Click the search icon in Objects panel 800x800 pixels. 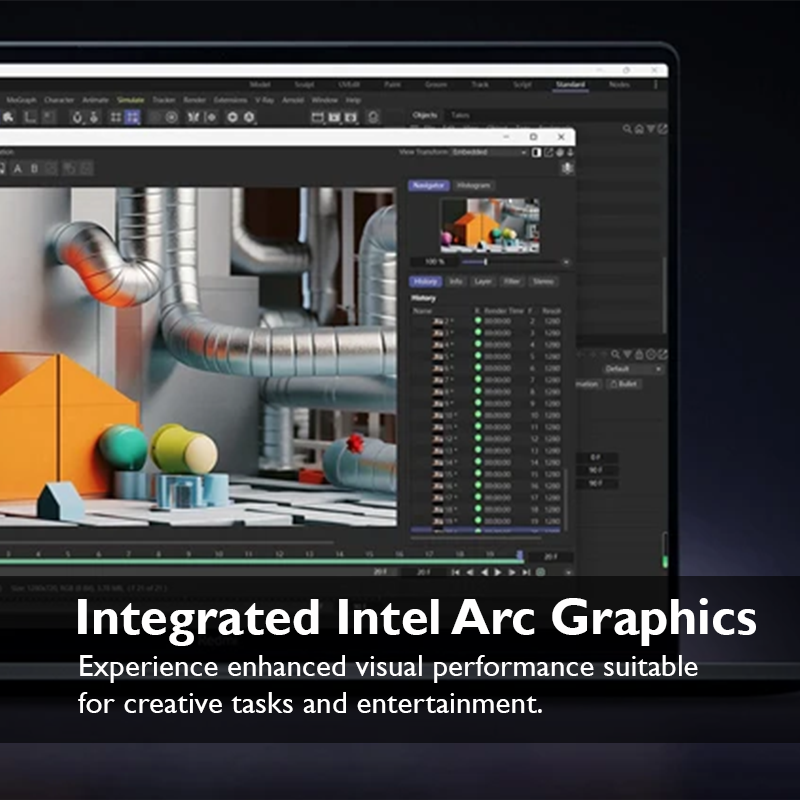[x=627, y=129]
